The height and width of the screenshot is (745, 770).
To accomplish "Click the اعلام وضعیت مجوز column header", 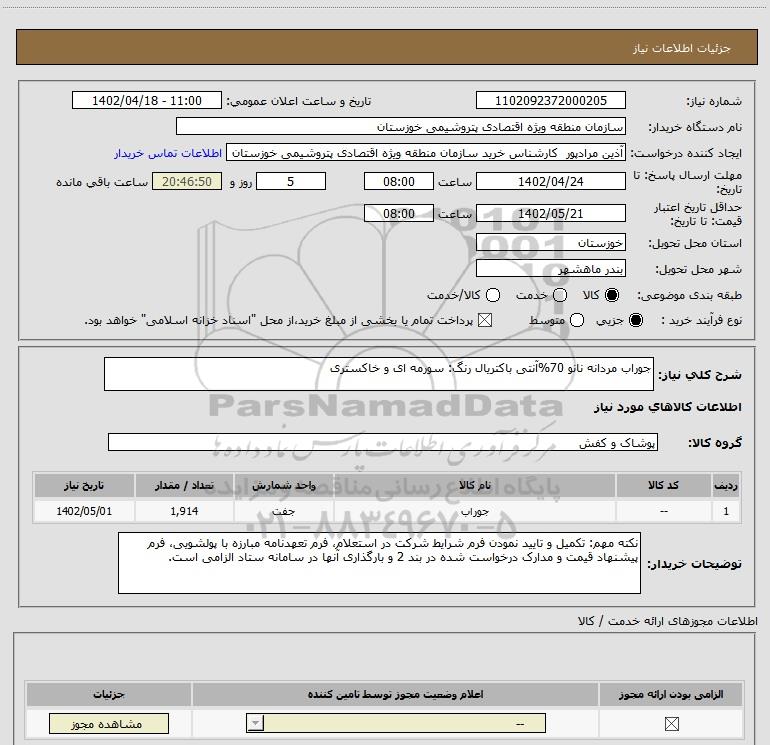I will point(395,694).
